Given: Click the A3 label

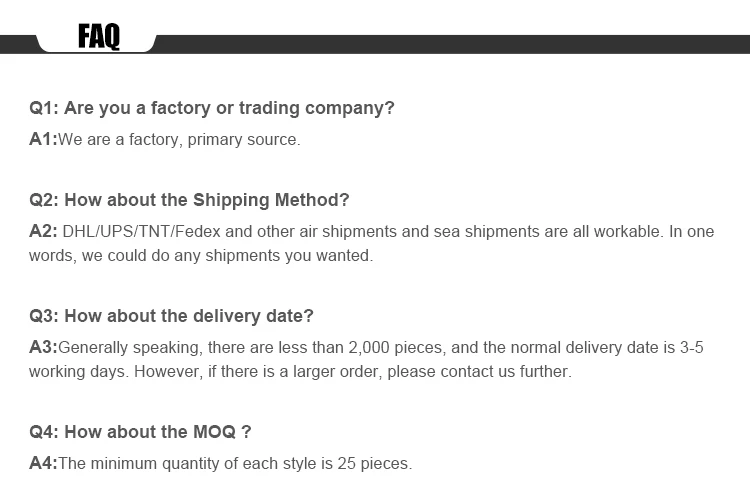Looking at the screenshot, I should 42,347.
